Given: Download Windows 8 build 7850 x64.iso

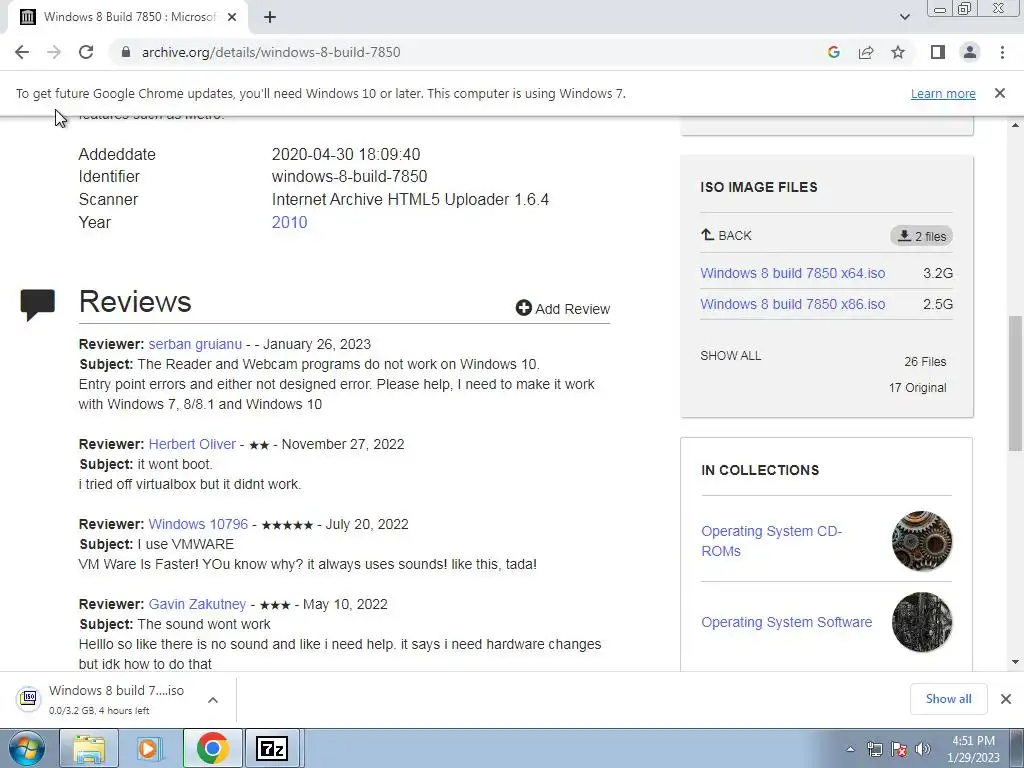Looking at the screenshot, I should [x=793, y=273].
